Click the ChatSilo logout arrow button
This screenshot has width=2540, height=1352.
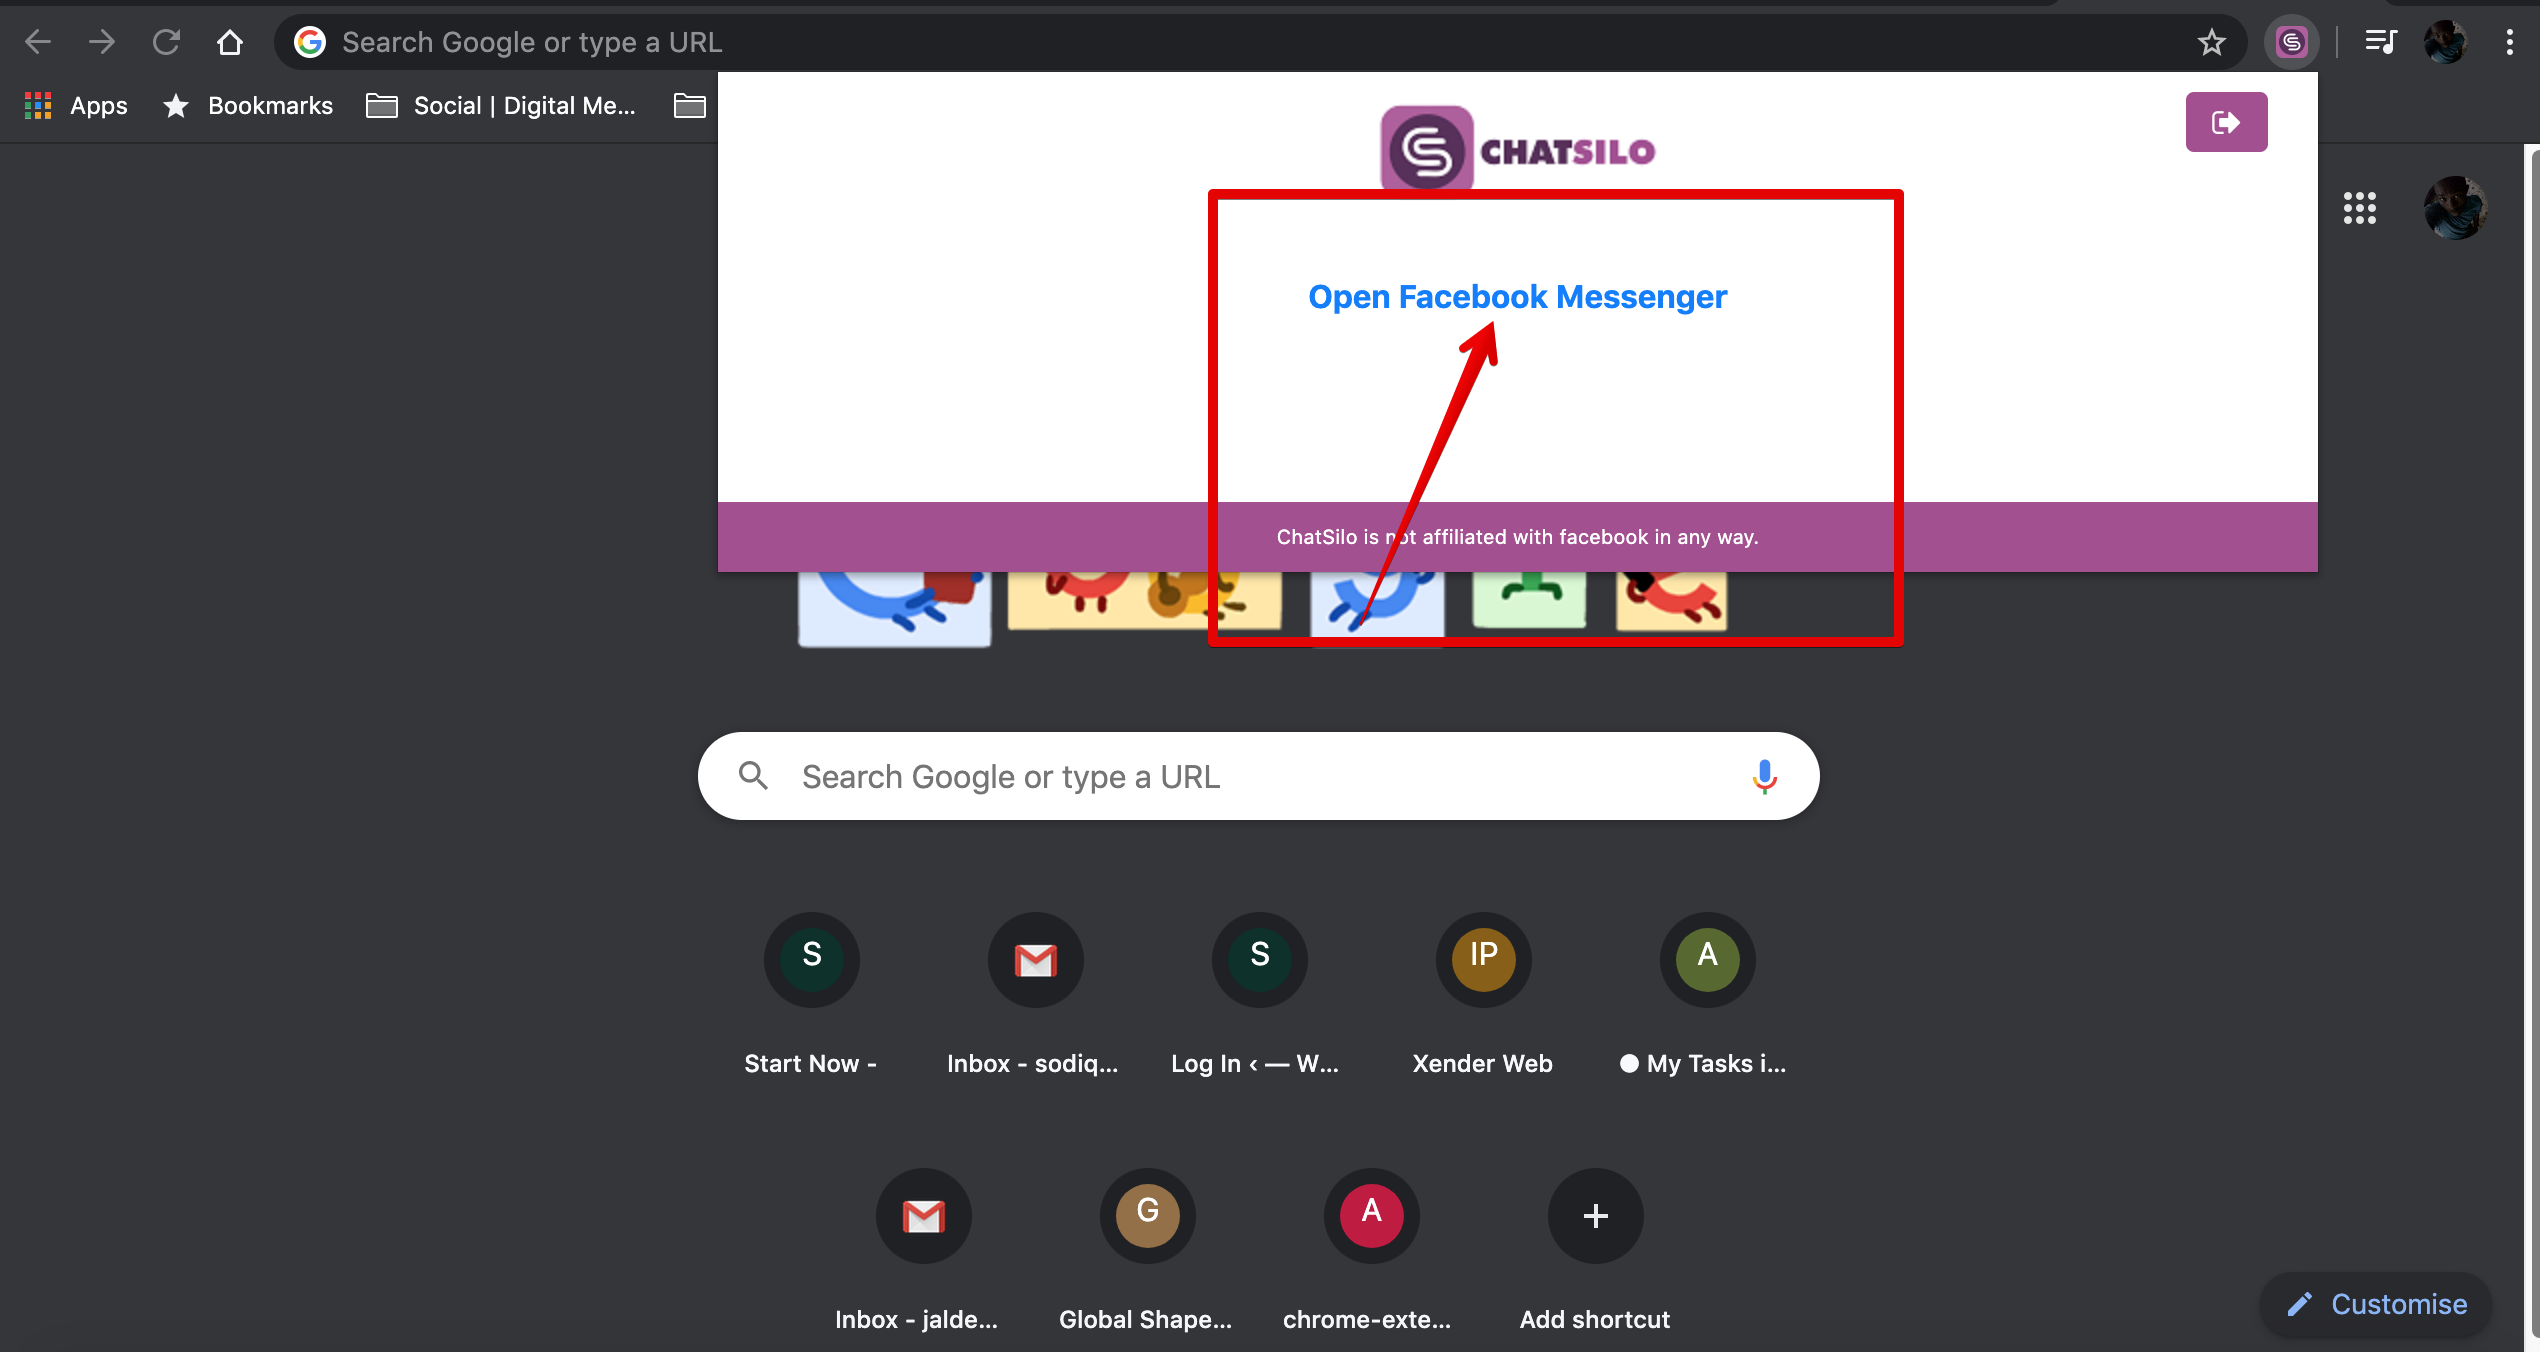(2226, 122)
